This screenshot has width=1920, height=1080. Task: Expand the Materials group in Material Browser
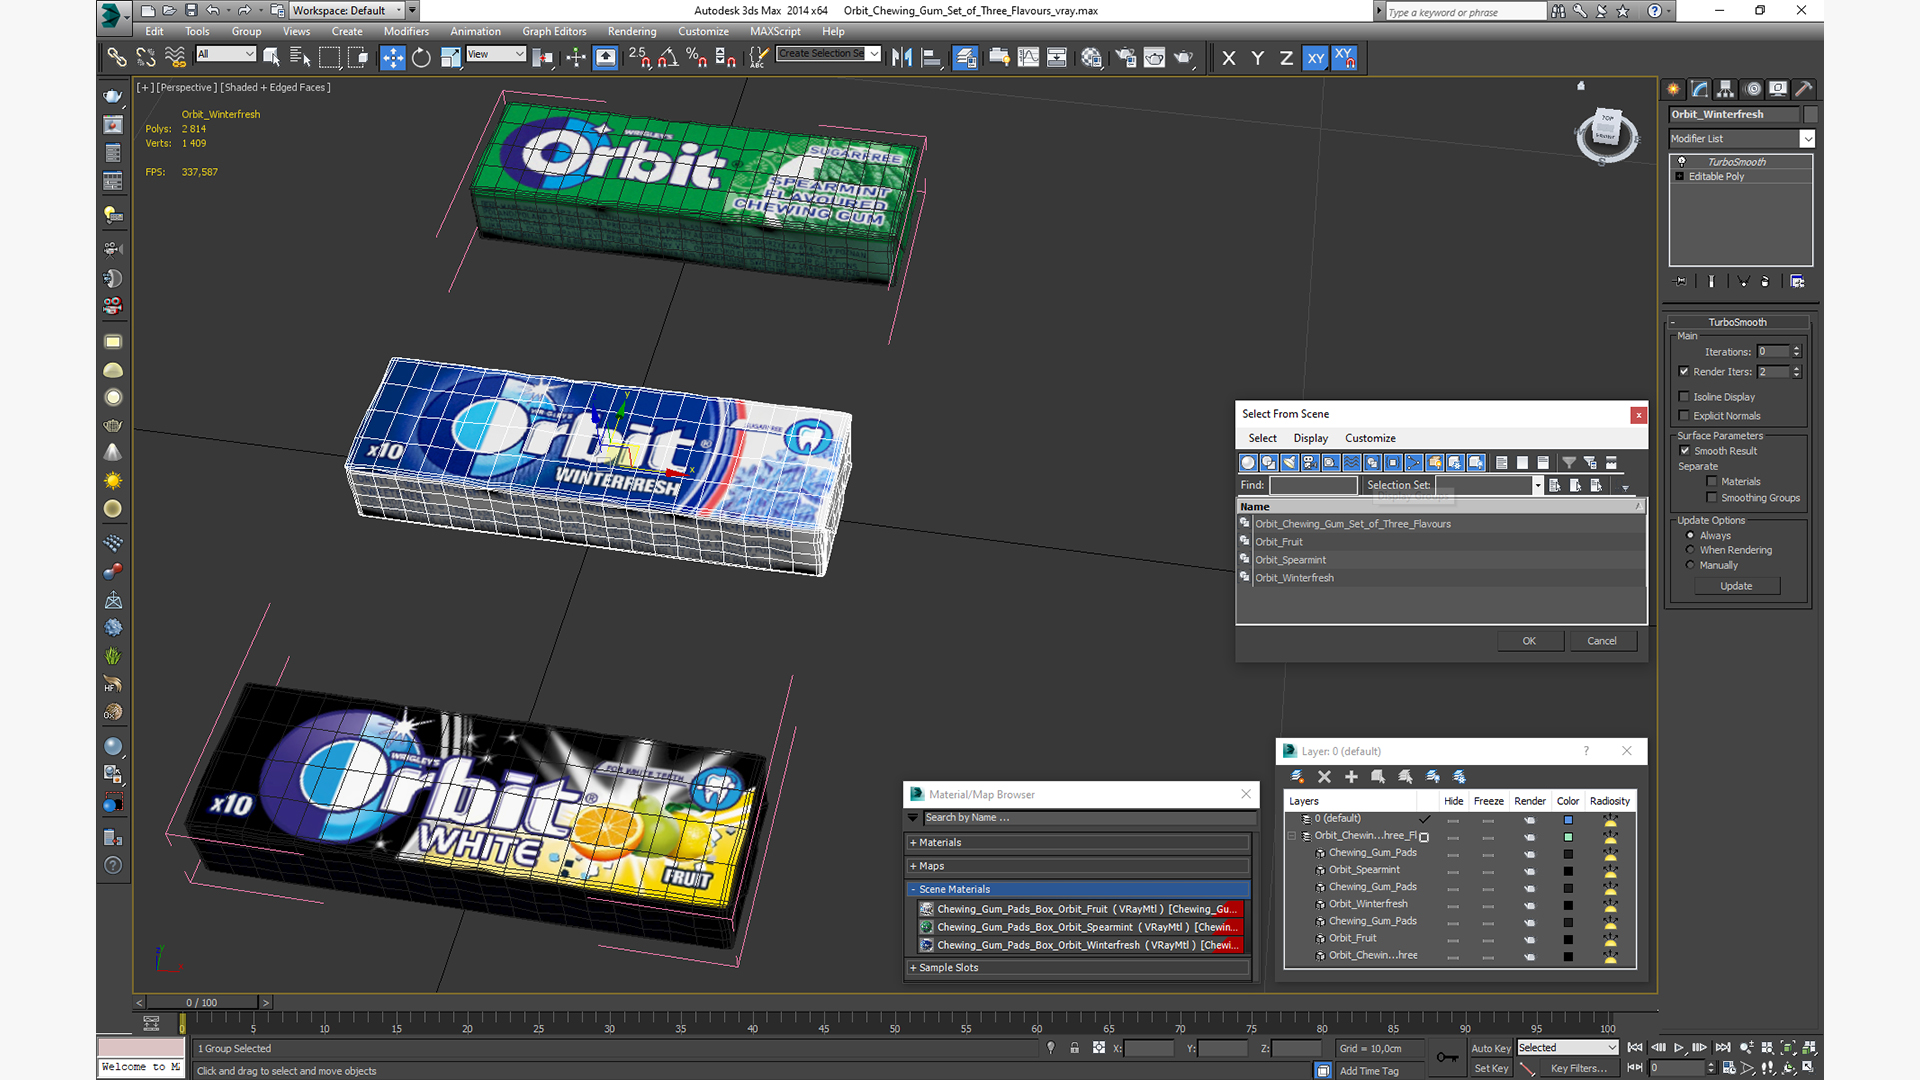1078,843
